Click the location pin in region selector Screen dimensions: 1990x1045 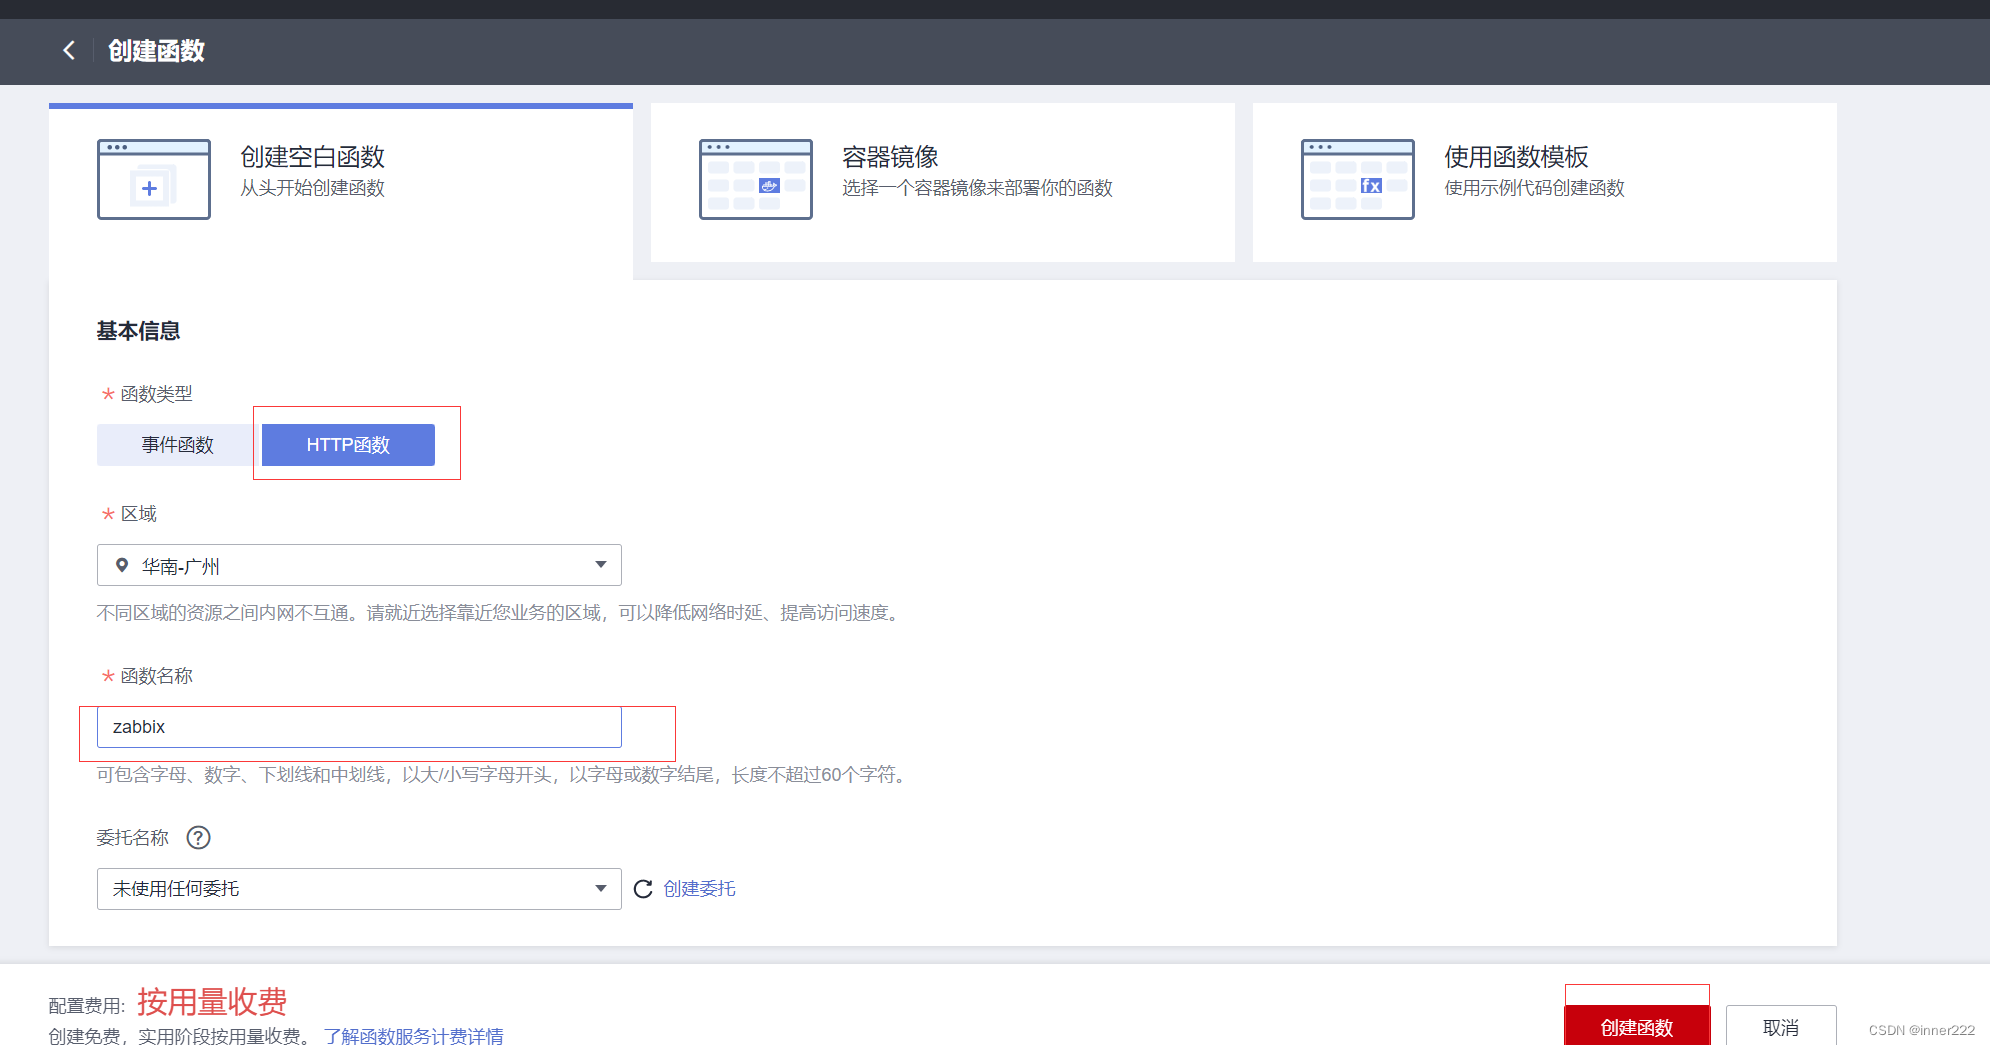tap(122, 566)
